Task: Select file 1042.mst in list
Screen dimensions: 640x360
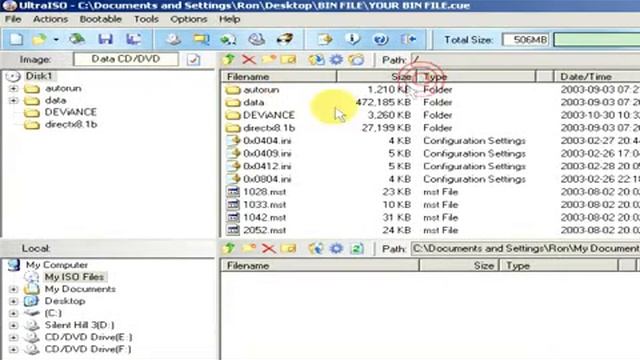Action: click(264, 218)
